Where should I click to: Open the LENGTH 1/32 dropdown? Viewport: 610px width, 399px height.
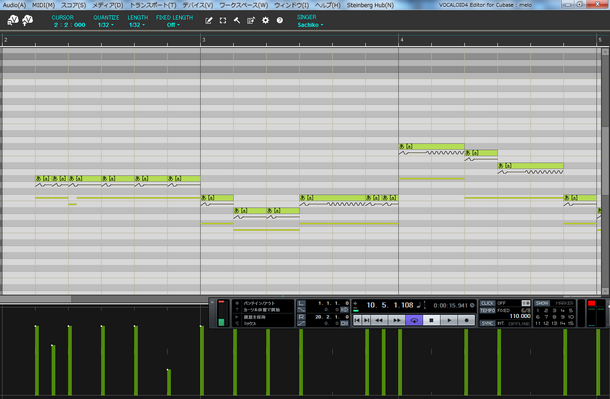coord(137,25)
